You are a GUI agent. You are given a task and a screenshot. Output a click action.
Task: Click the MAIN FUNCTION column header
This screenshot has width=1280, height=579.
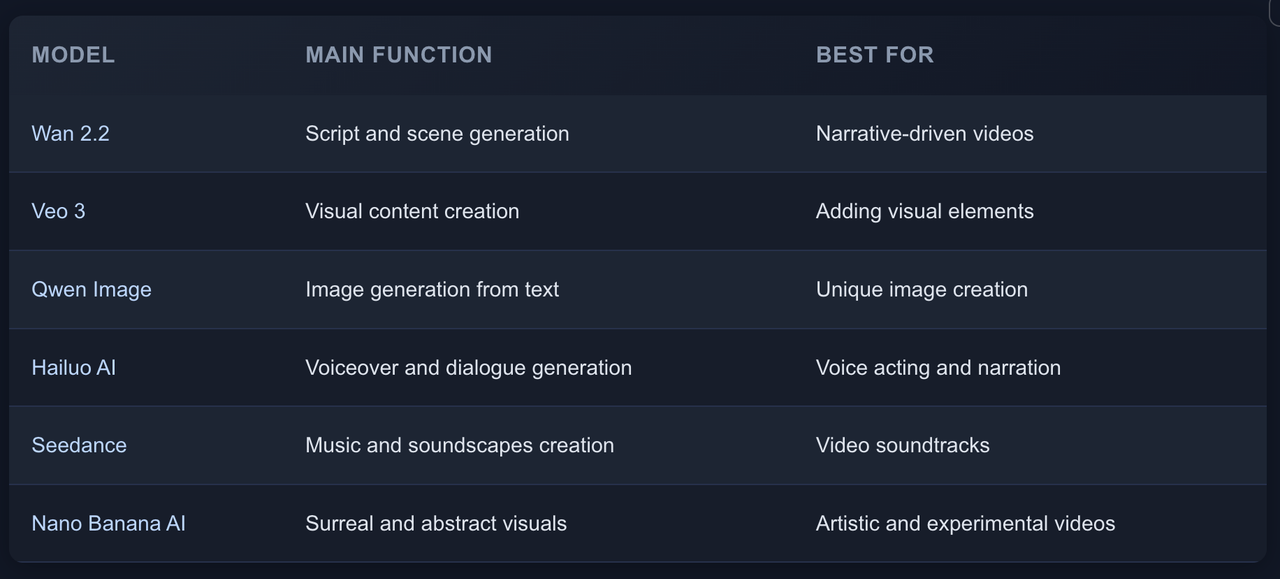[x=399, y=55]
